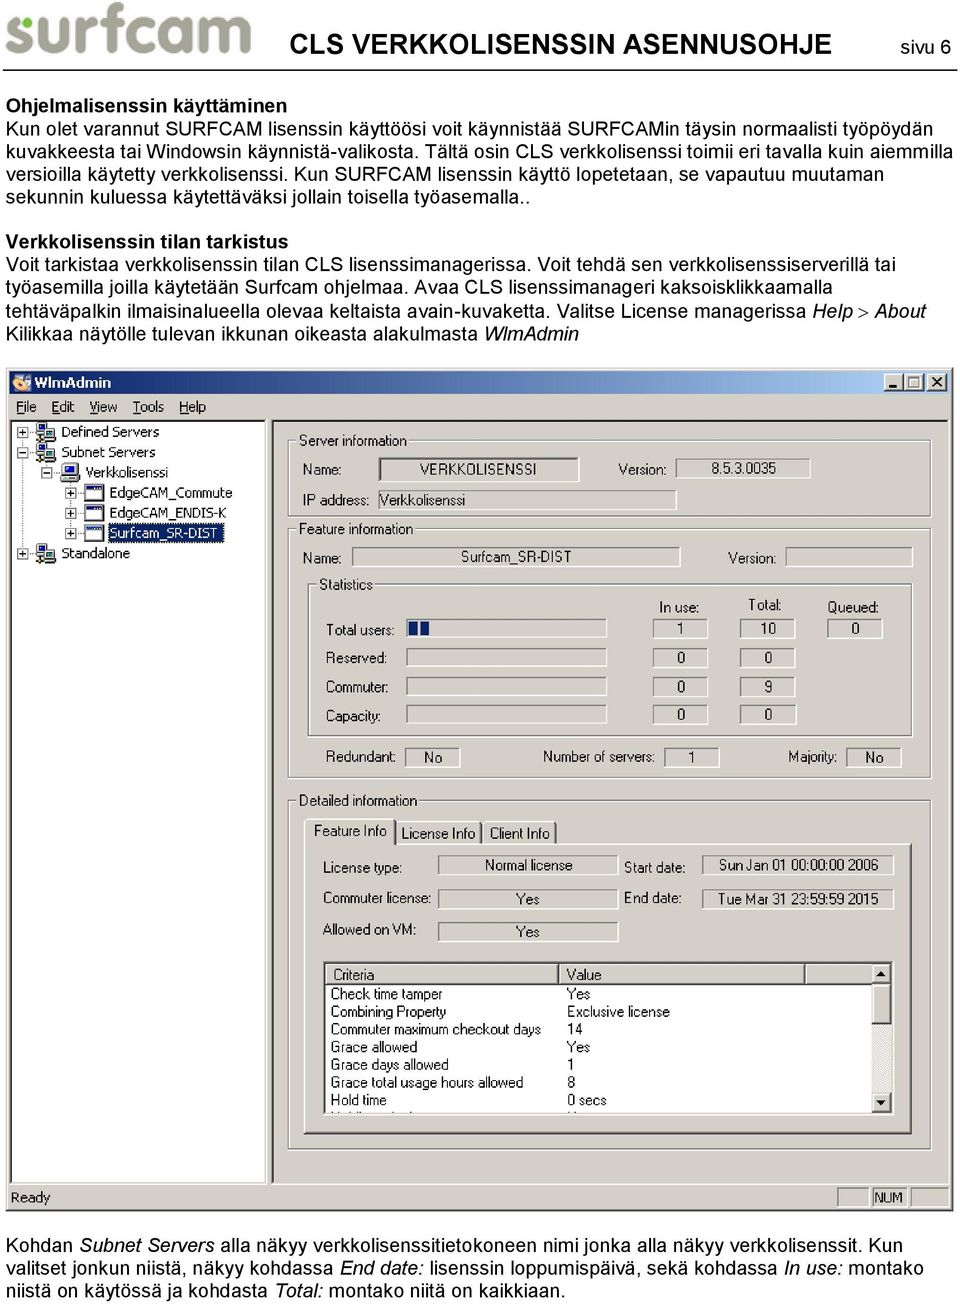Screen dimensions: 960x1304
Task: Click the Total users usage bar
Action: click(505, 628)
